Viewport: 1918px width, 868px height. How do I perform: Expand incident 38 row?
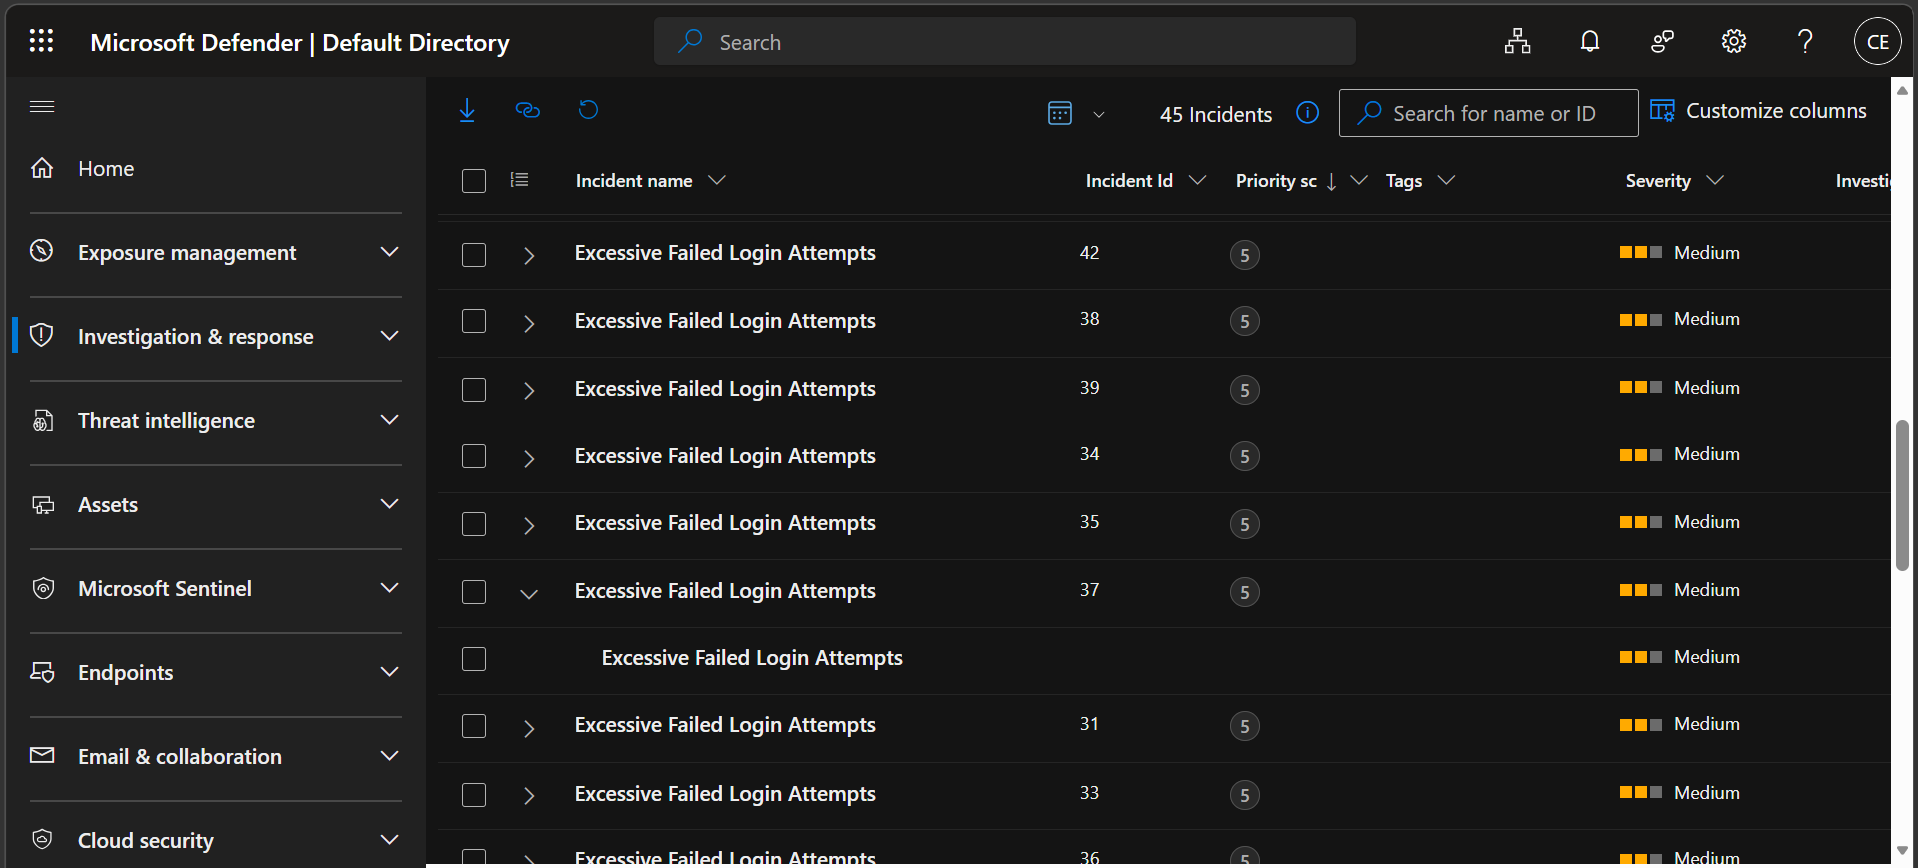pyautogui.click(x=529, y=323)
